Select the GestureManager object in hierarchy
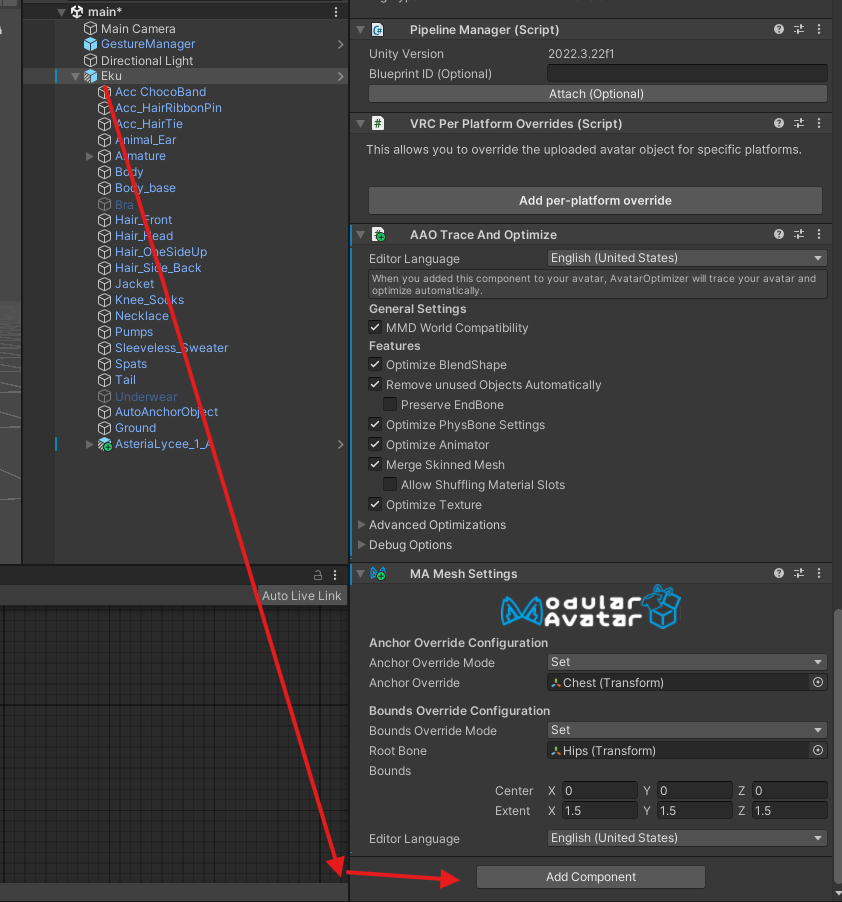The image size is (842, 902). (x=148, y=44)
